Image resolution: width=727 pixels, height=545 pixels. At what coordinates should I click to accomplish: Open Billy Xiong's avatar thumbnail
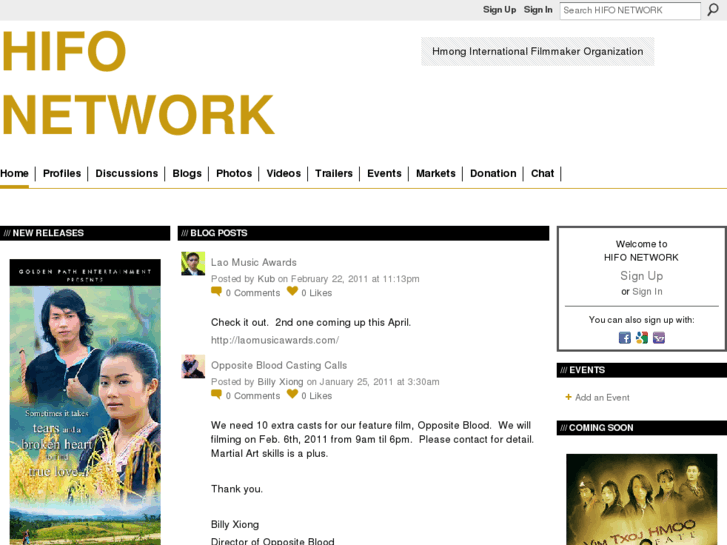(193, 366)
